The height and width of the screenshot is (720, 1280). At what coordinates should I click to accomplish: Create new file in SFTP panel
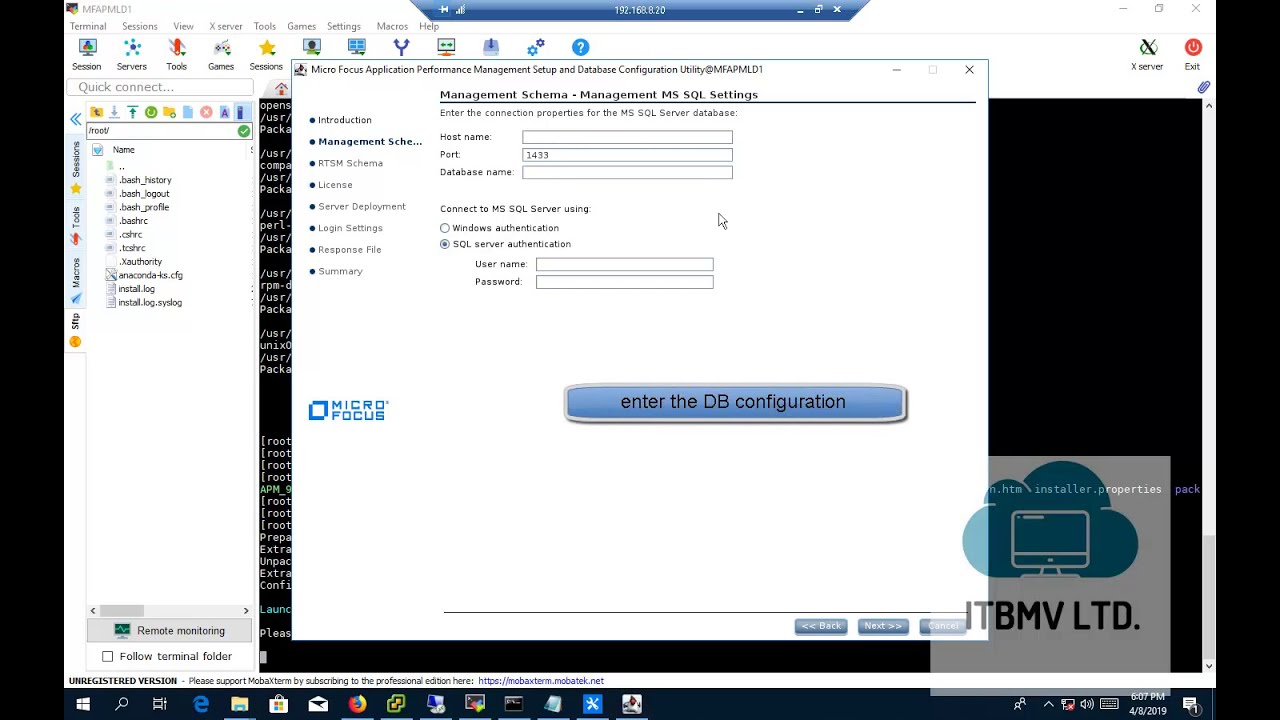pyautogui.click(x=187, y=112)
